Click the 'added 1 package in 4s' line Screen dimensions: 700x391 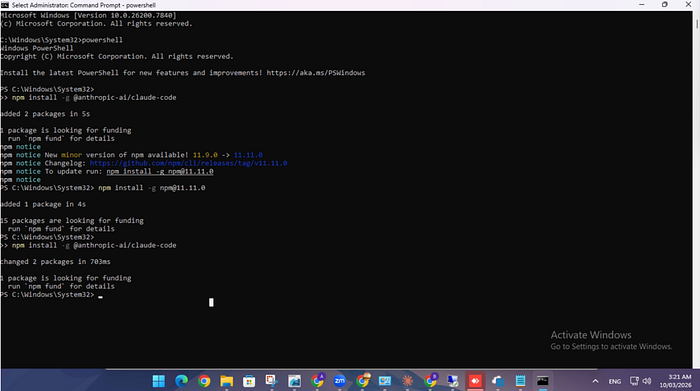(43, 204)
